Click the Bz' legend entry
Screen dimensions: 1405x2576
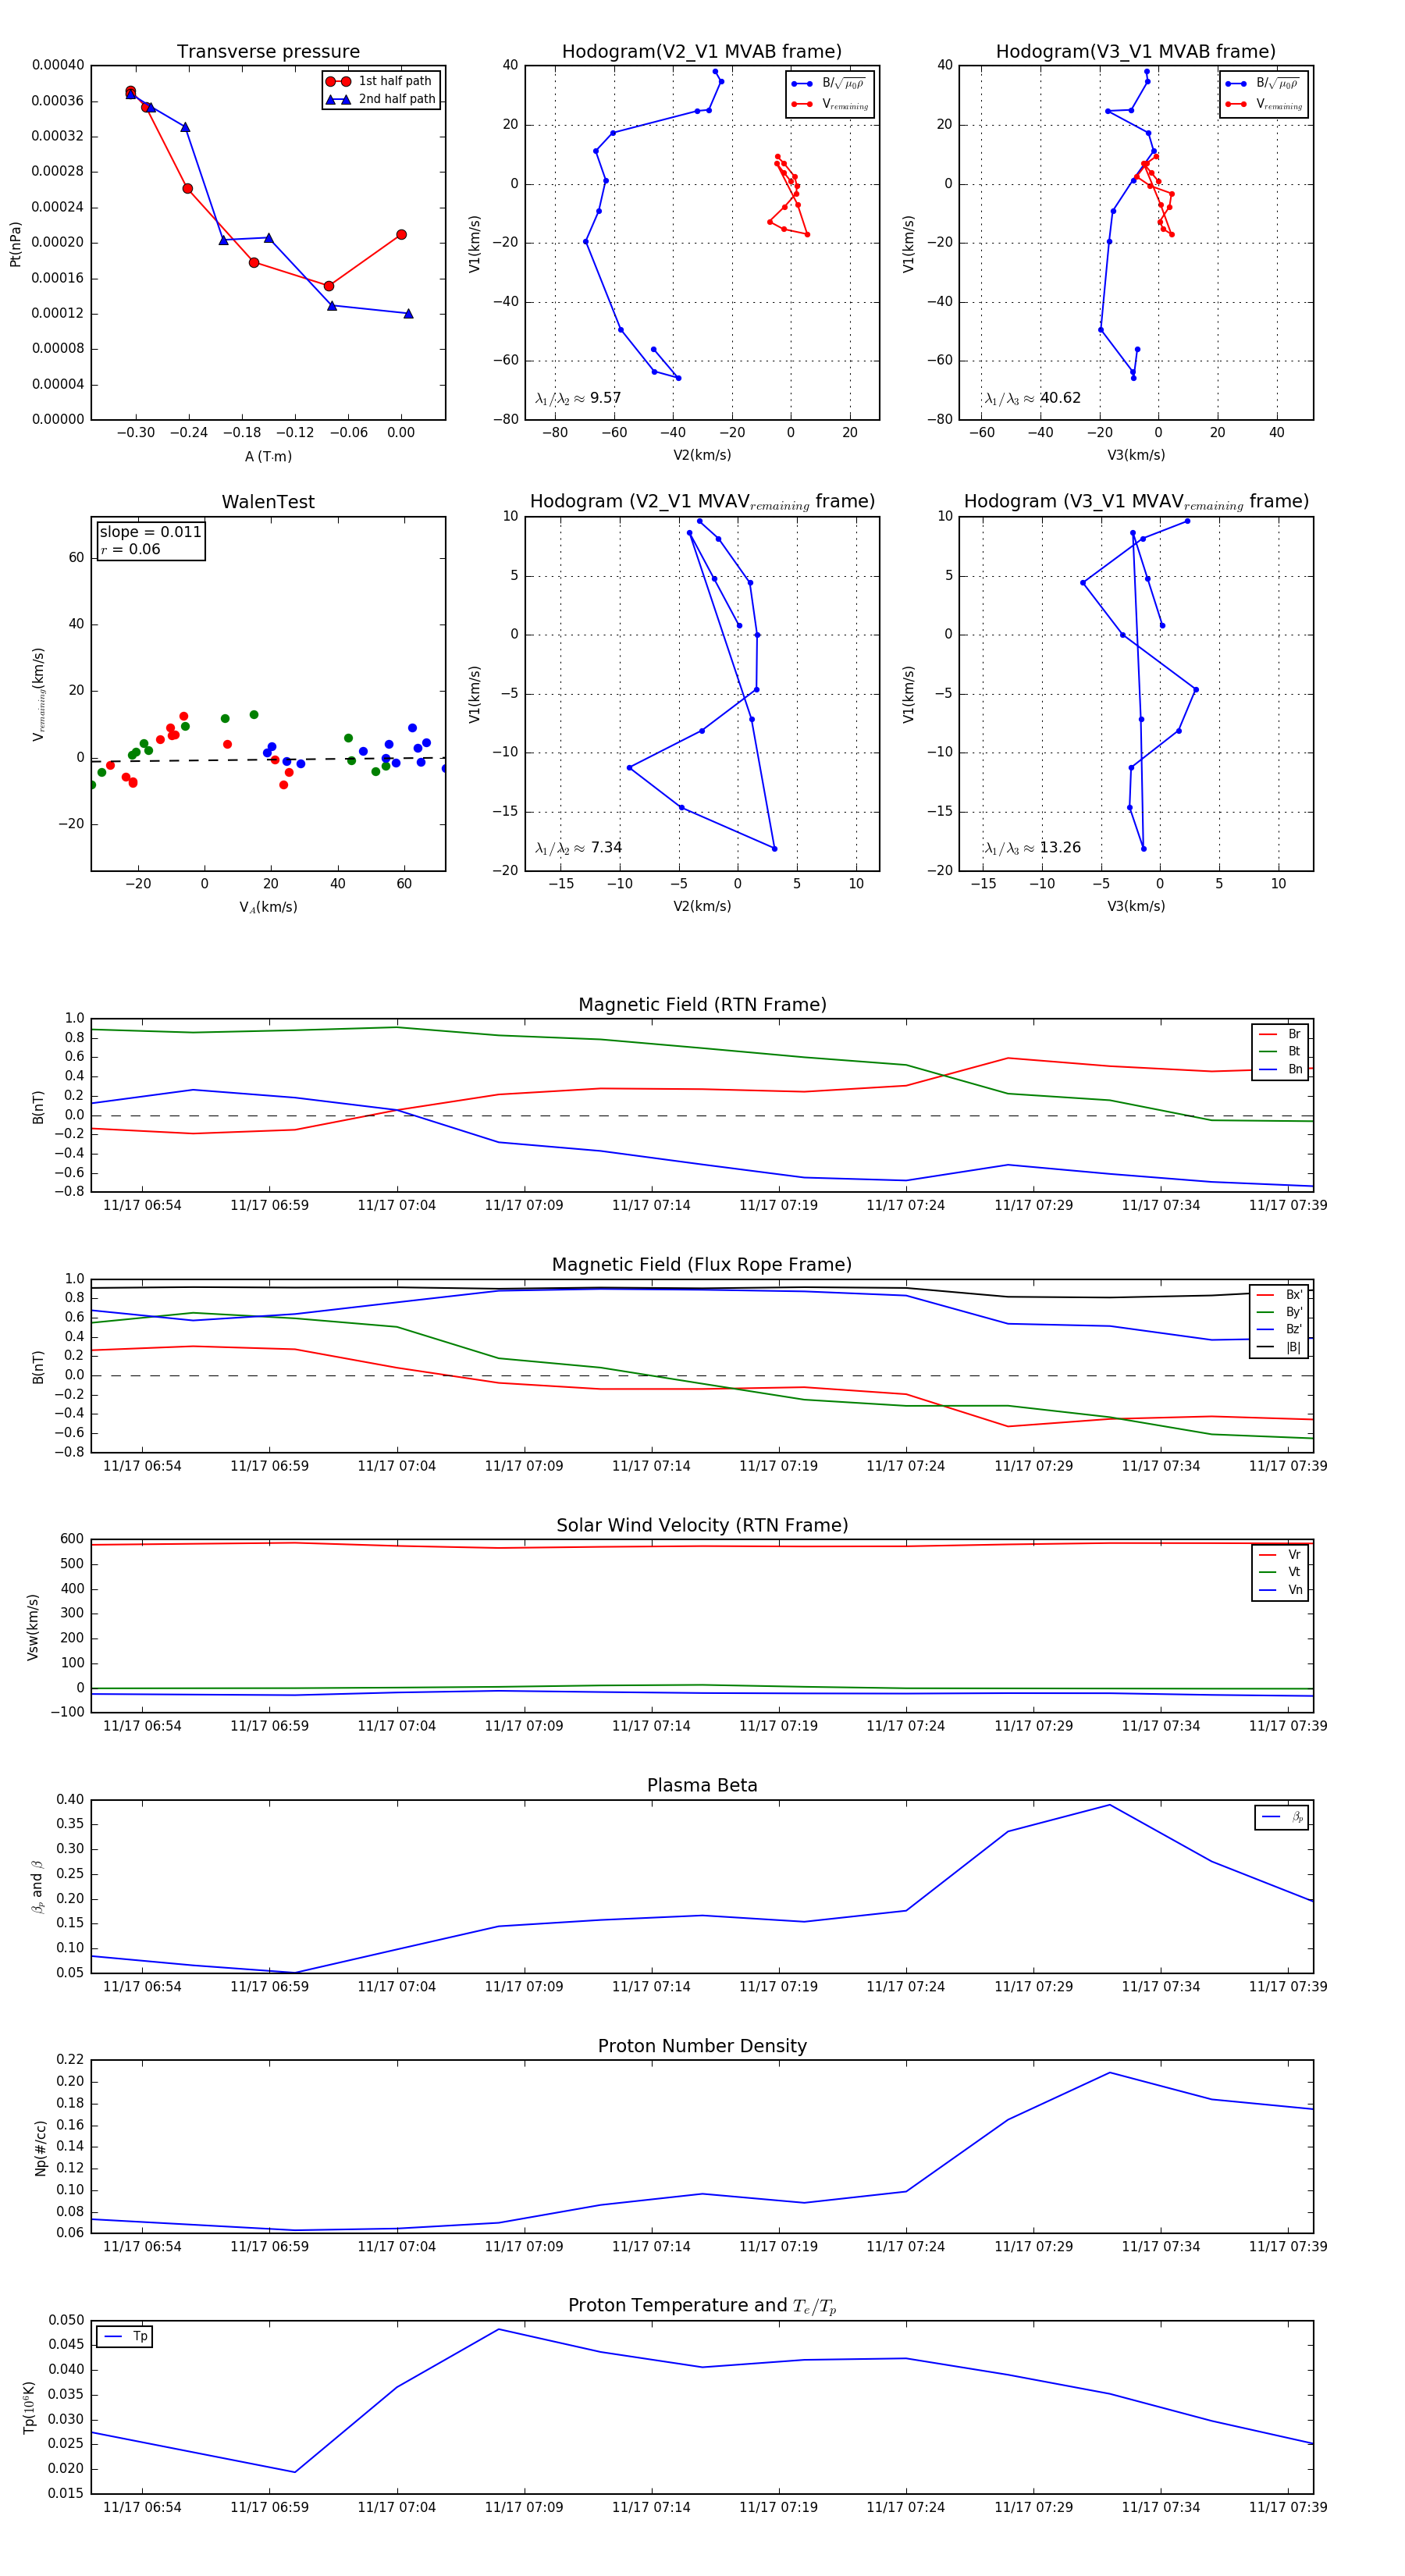[1279, 1329]
